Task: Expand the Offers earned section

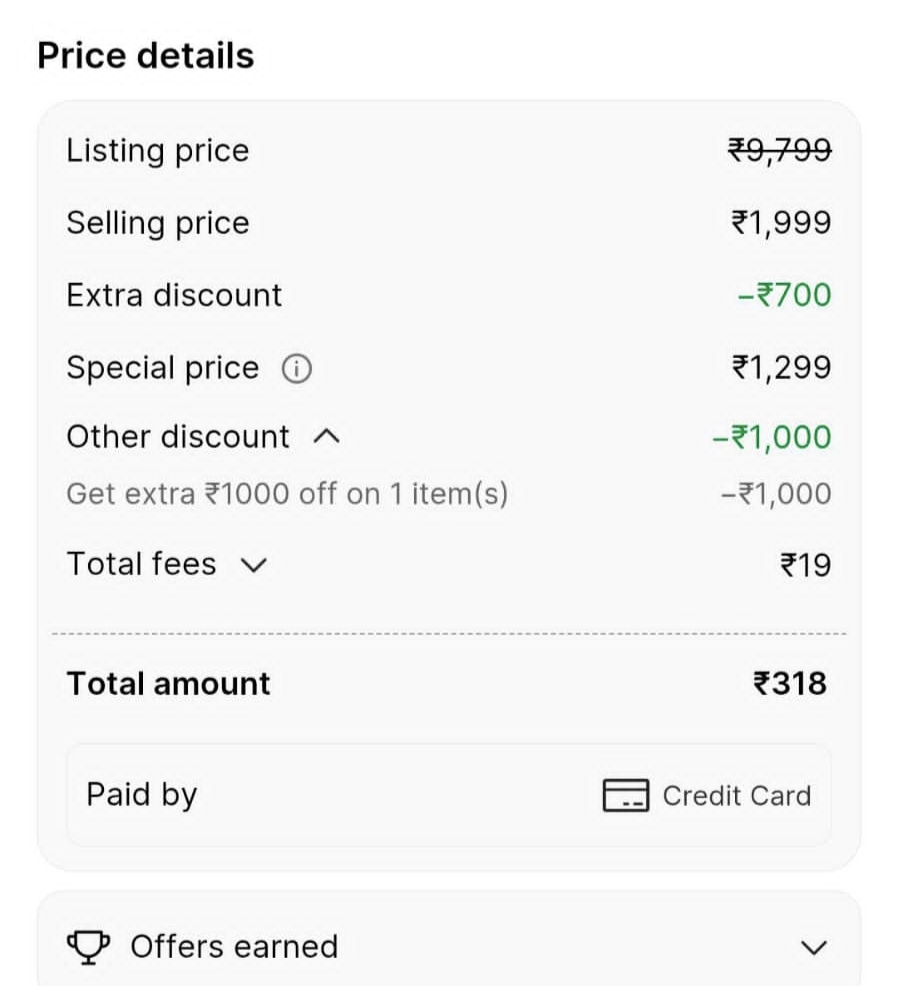Action: coord(815,947)
